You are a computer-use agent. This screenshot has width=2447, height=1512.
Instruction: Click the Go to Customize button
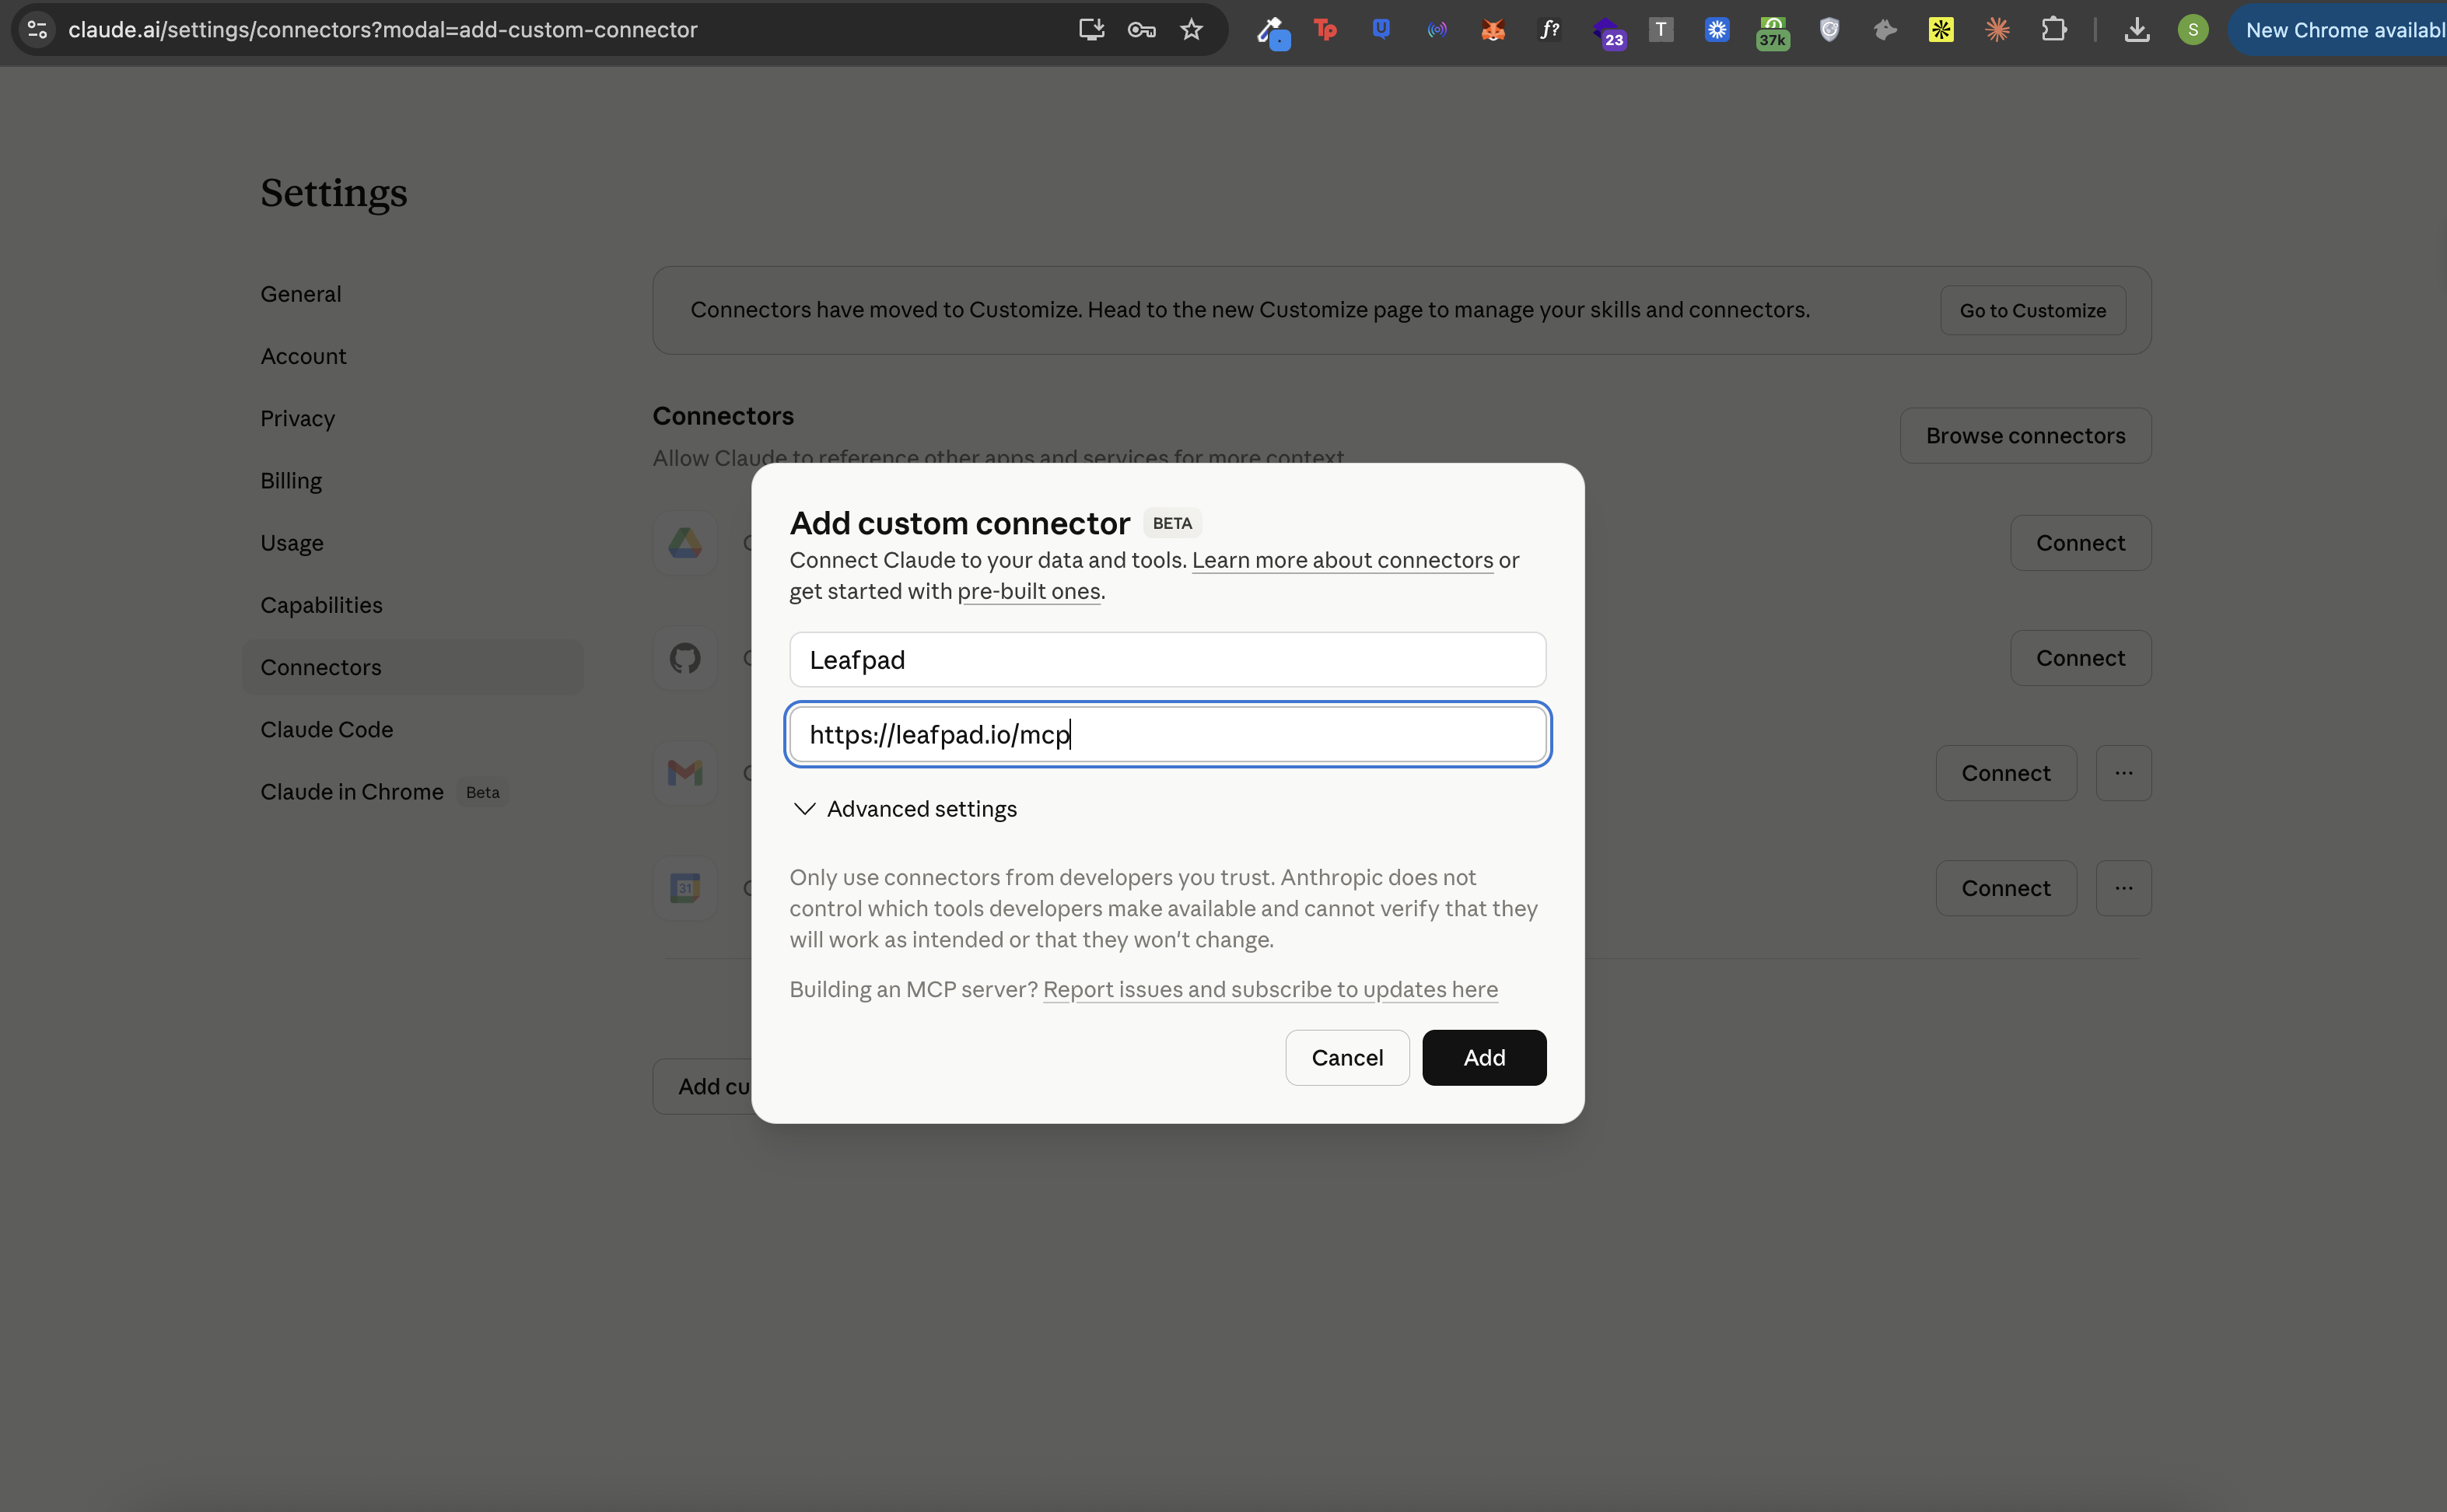point(2032,310)
